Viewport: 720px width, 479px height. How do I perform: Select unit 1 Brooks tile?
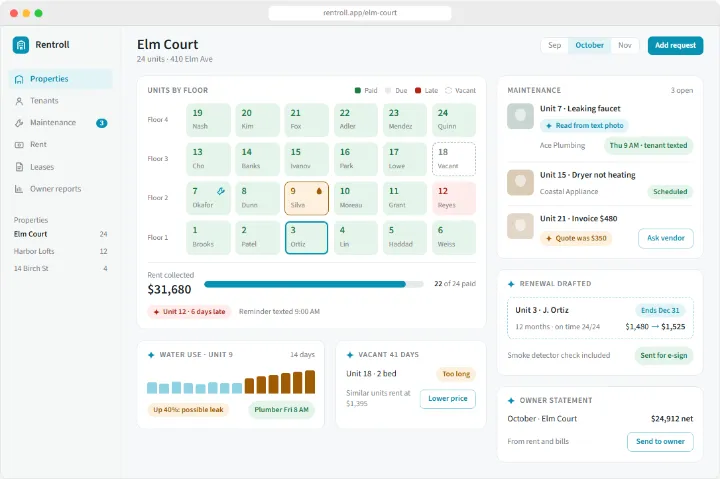208,237
